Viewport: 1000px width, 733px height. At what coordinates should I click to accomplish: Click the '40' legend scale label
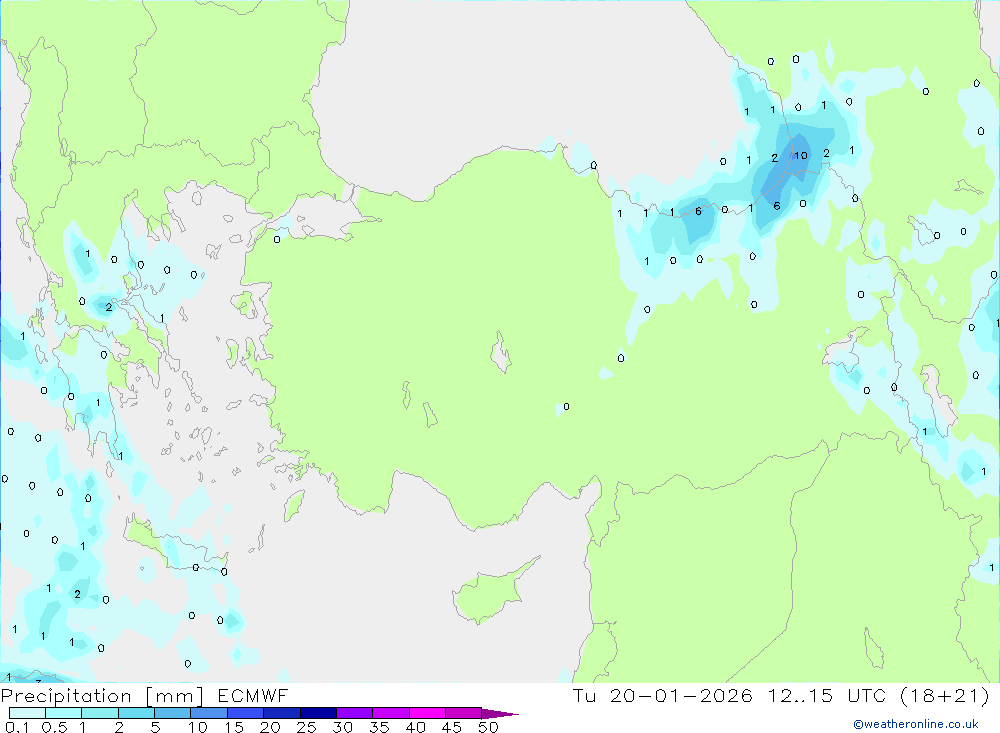(415, 727)
